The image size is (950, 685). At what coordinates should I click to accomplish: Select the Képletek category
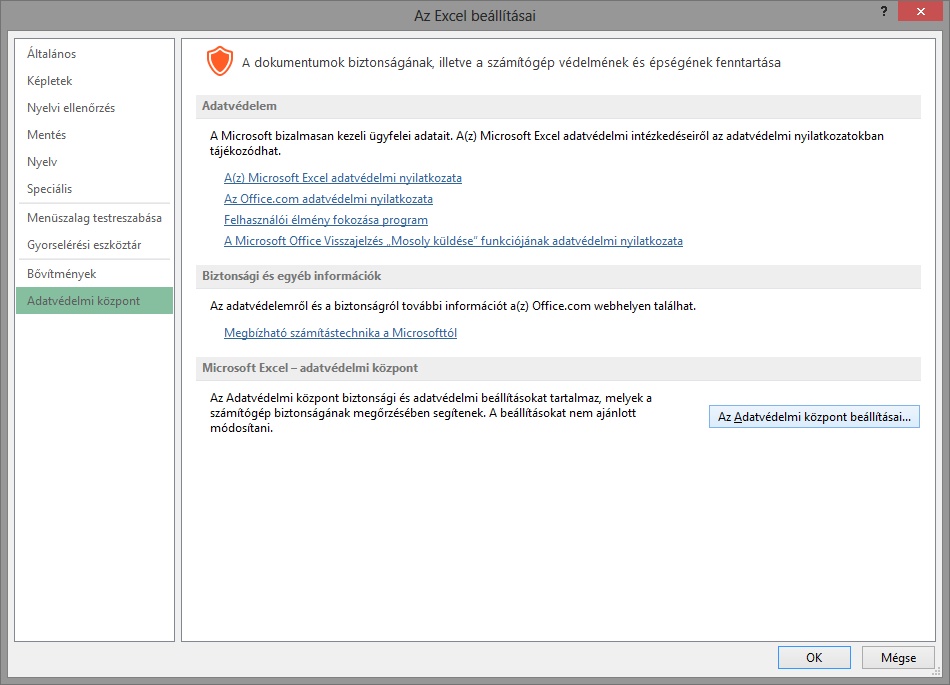click(x=94, y=81)
